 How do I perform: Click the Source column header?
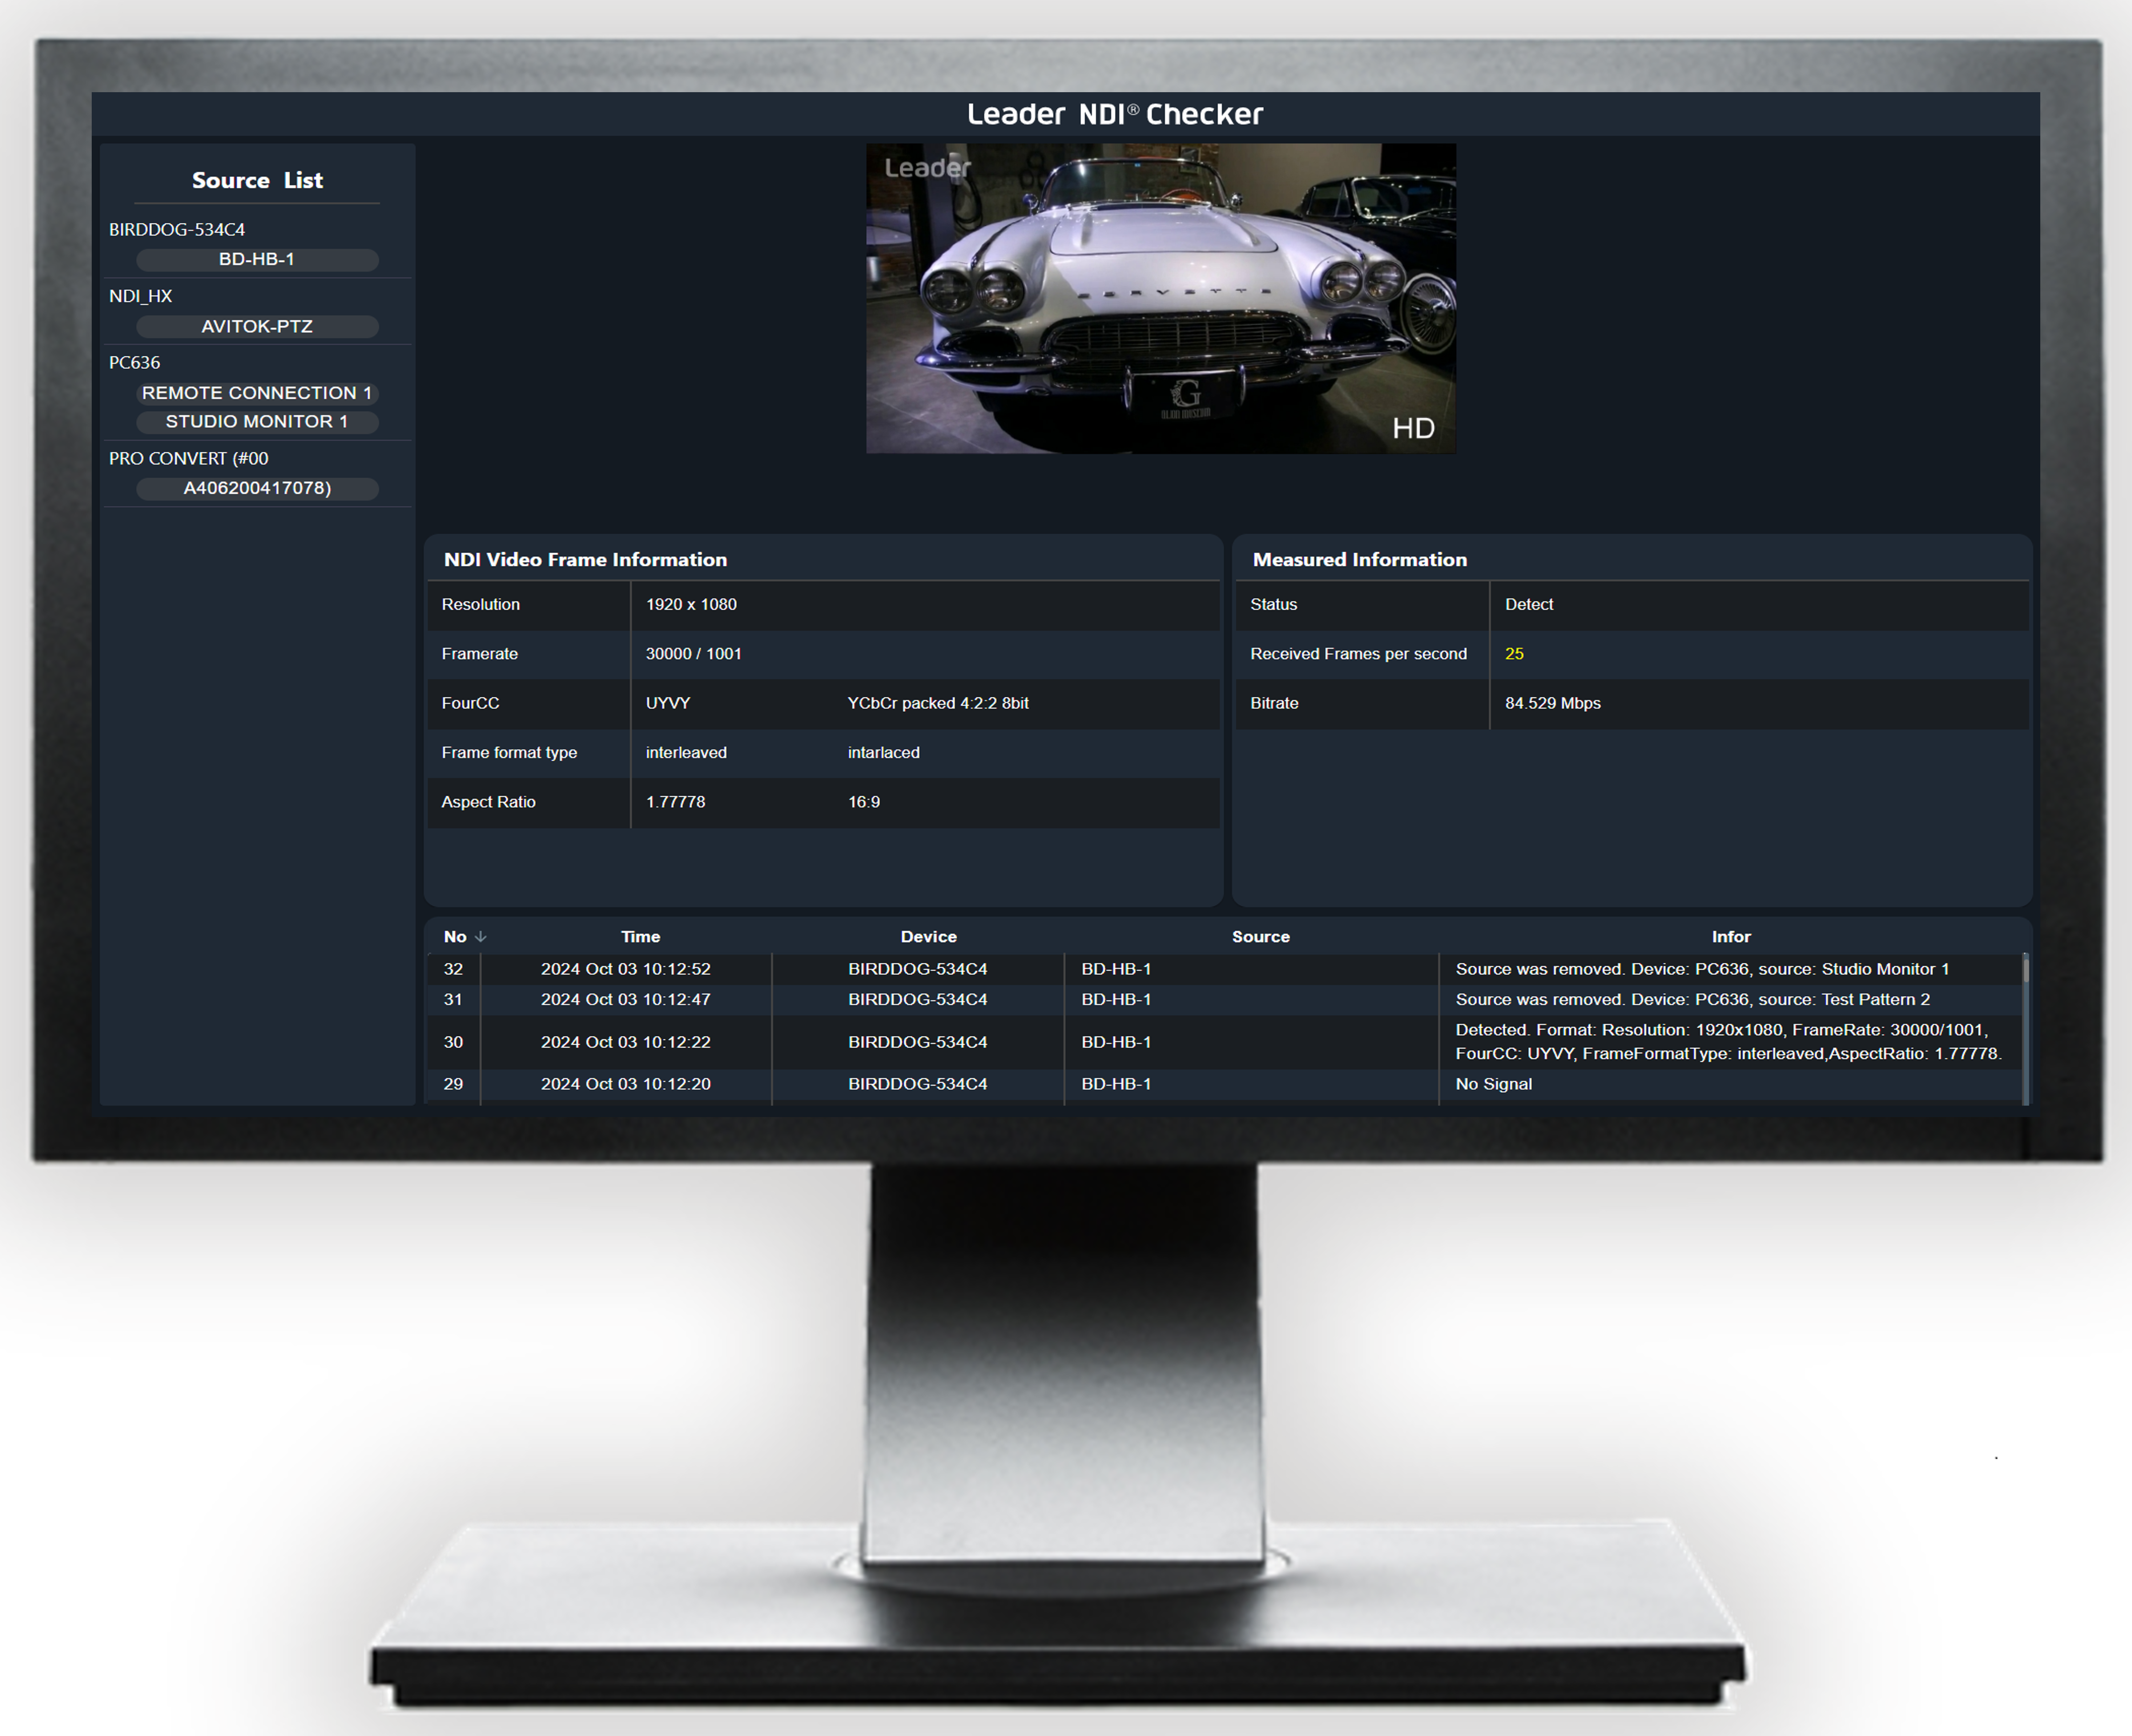[x=1260, y=937]
